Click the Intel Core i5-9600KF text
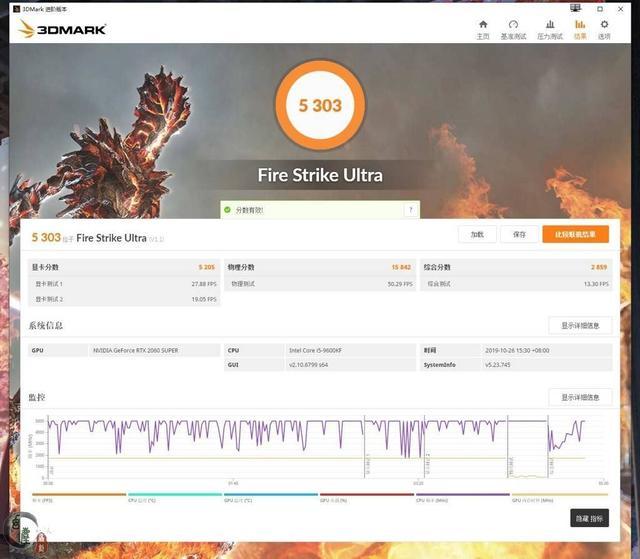 coord(315,350)
